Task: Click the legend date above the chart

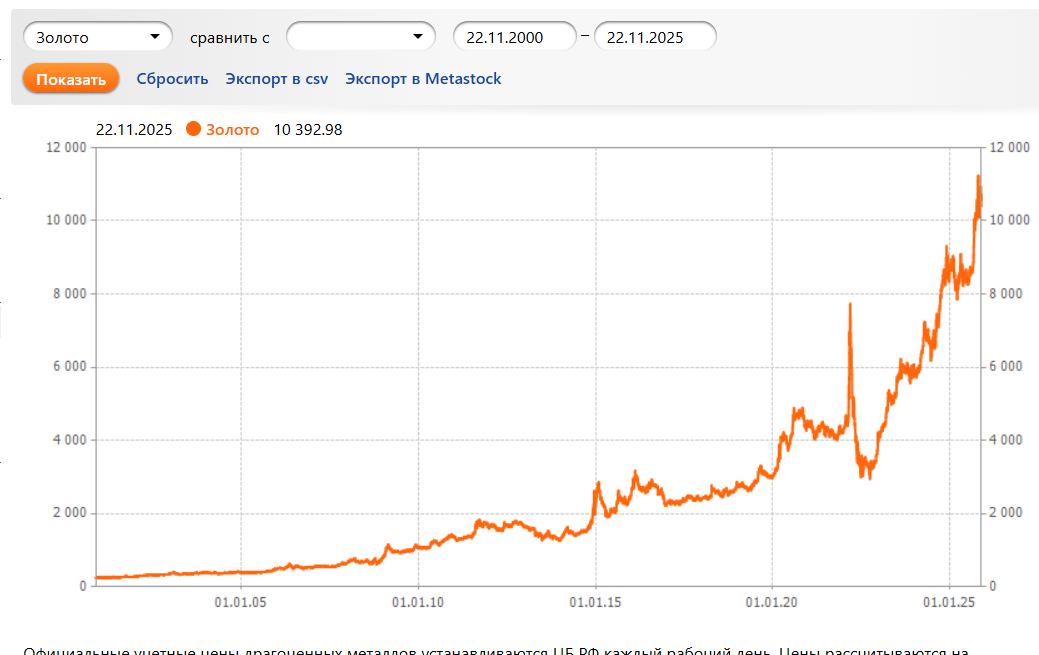Action: click(x=134, y=129)
